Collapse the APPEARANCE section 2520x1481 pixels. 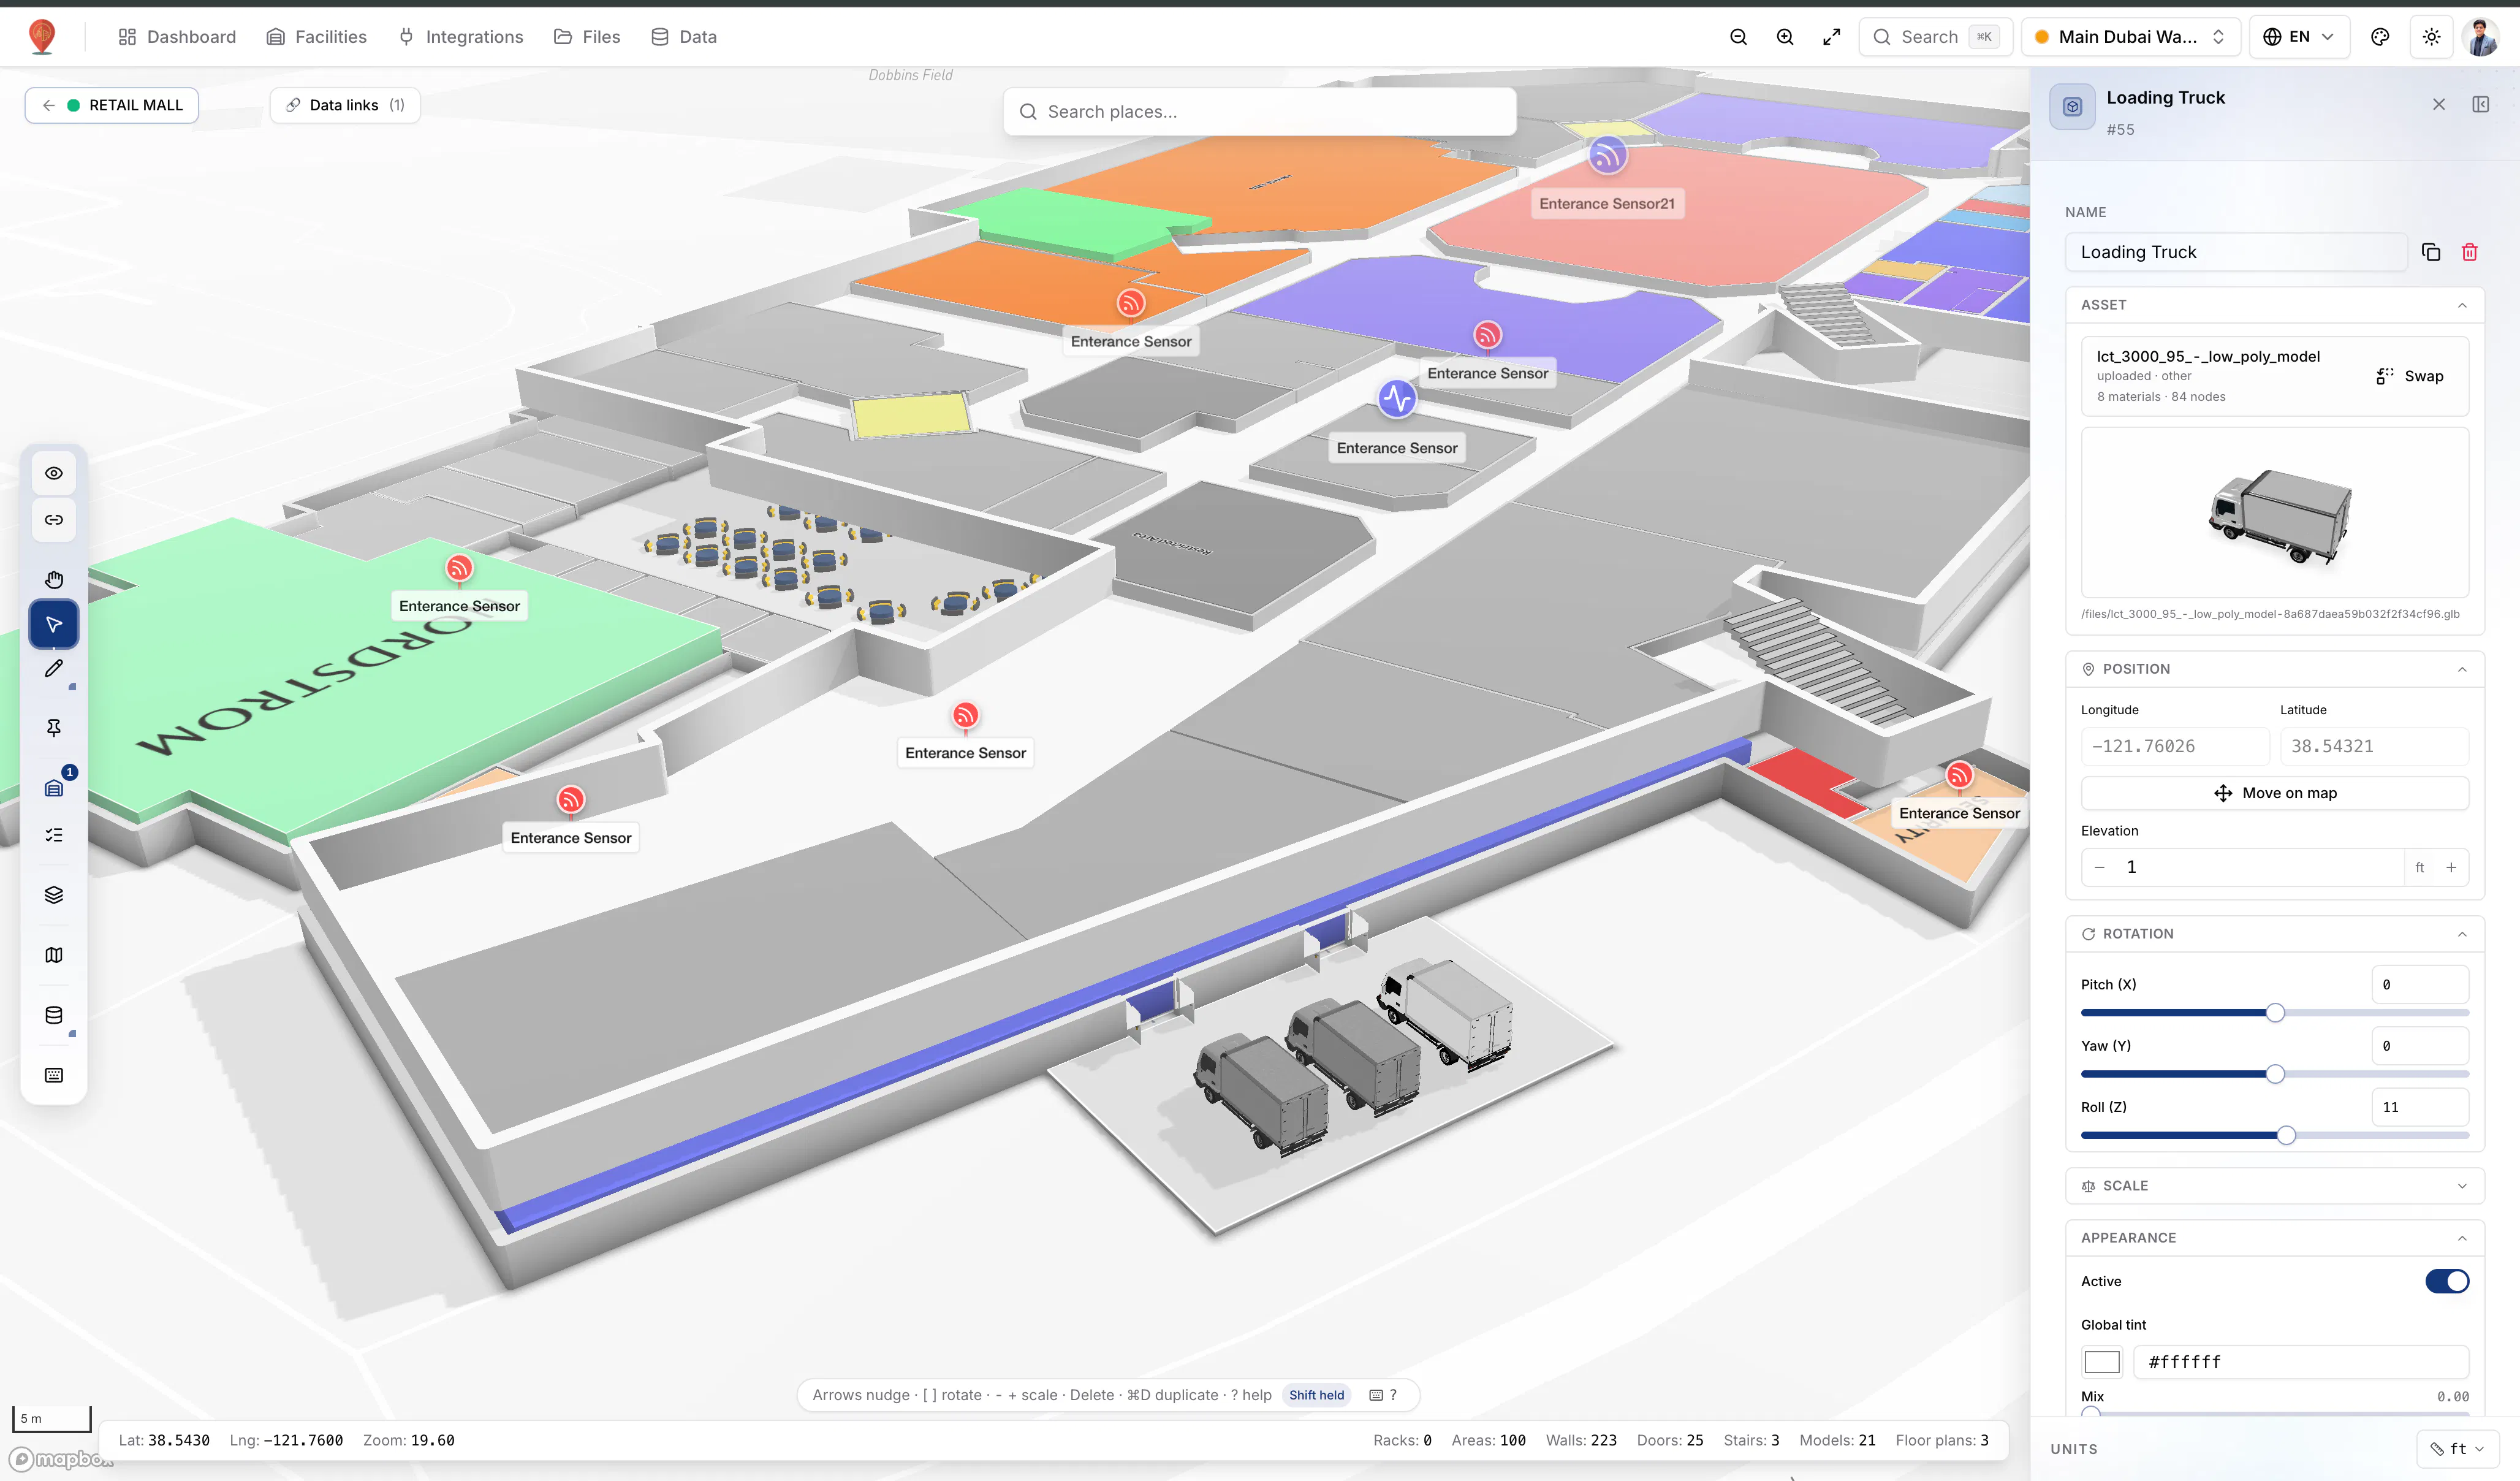[x=2462, y=1238]
